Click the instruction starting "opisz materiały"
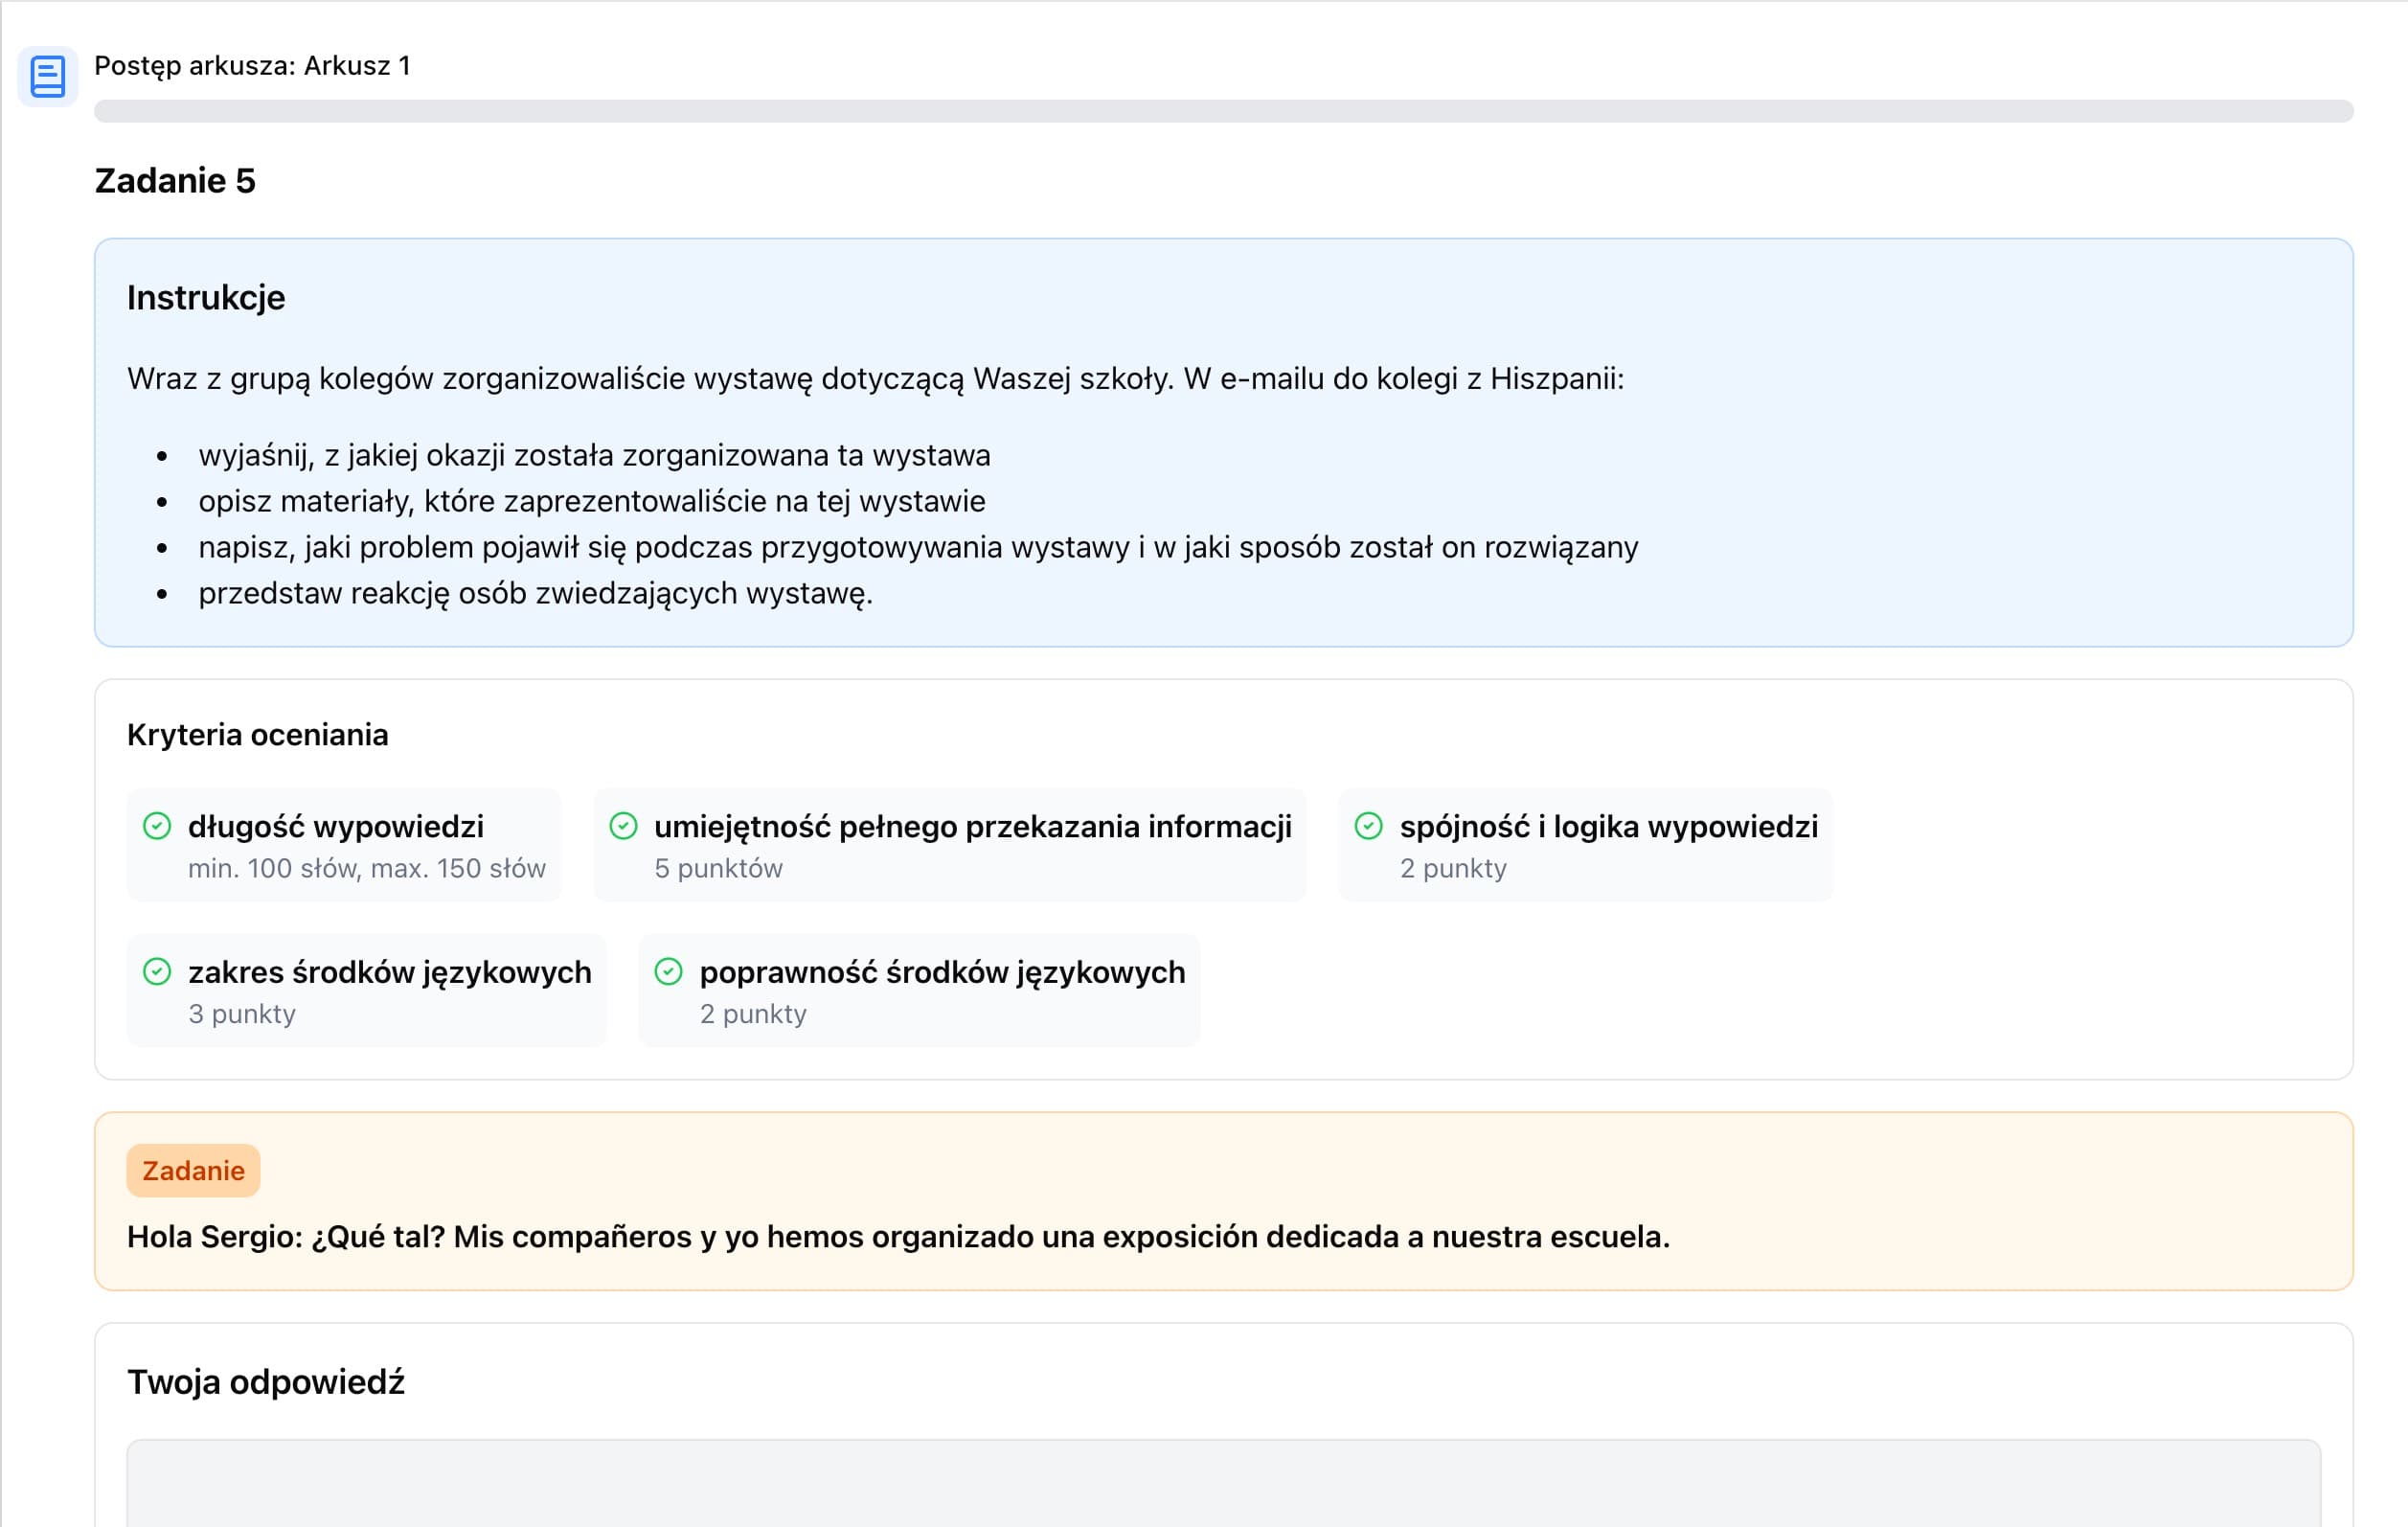 591,502
